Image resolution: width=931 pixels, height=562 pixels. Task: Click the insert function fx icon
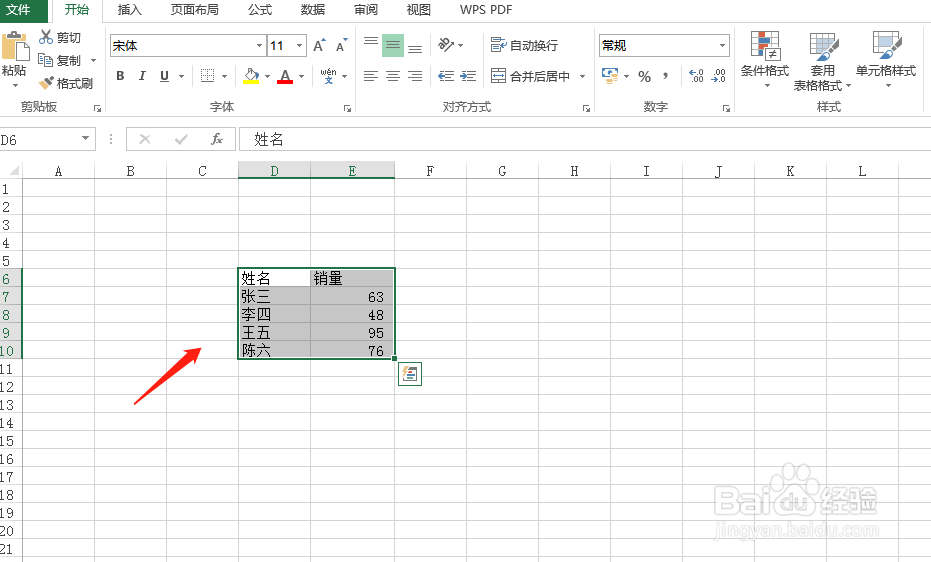point(217,139)
